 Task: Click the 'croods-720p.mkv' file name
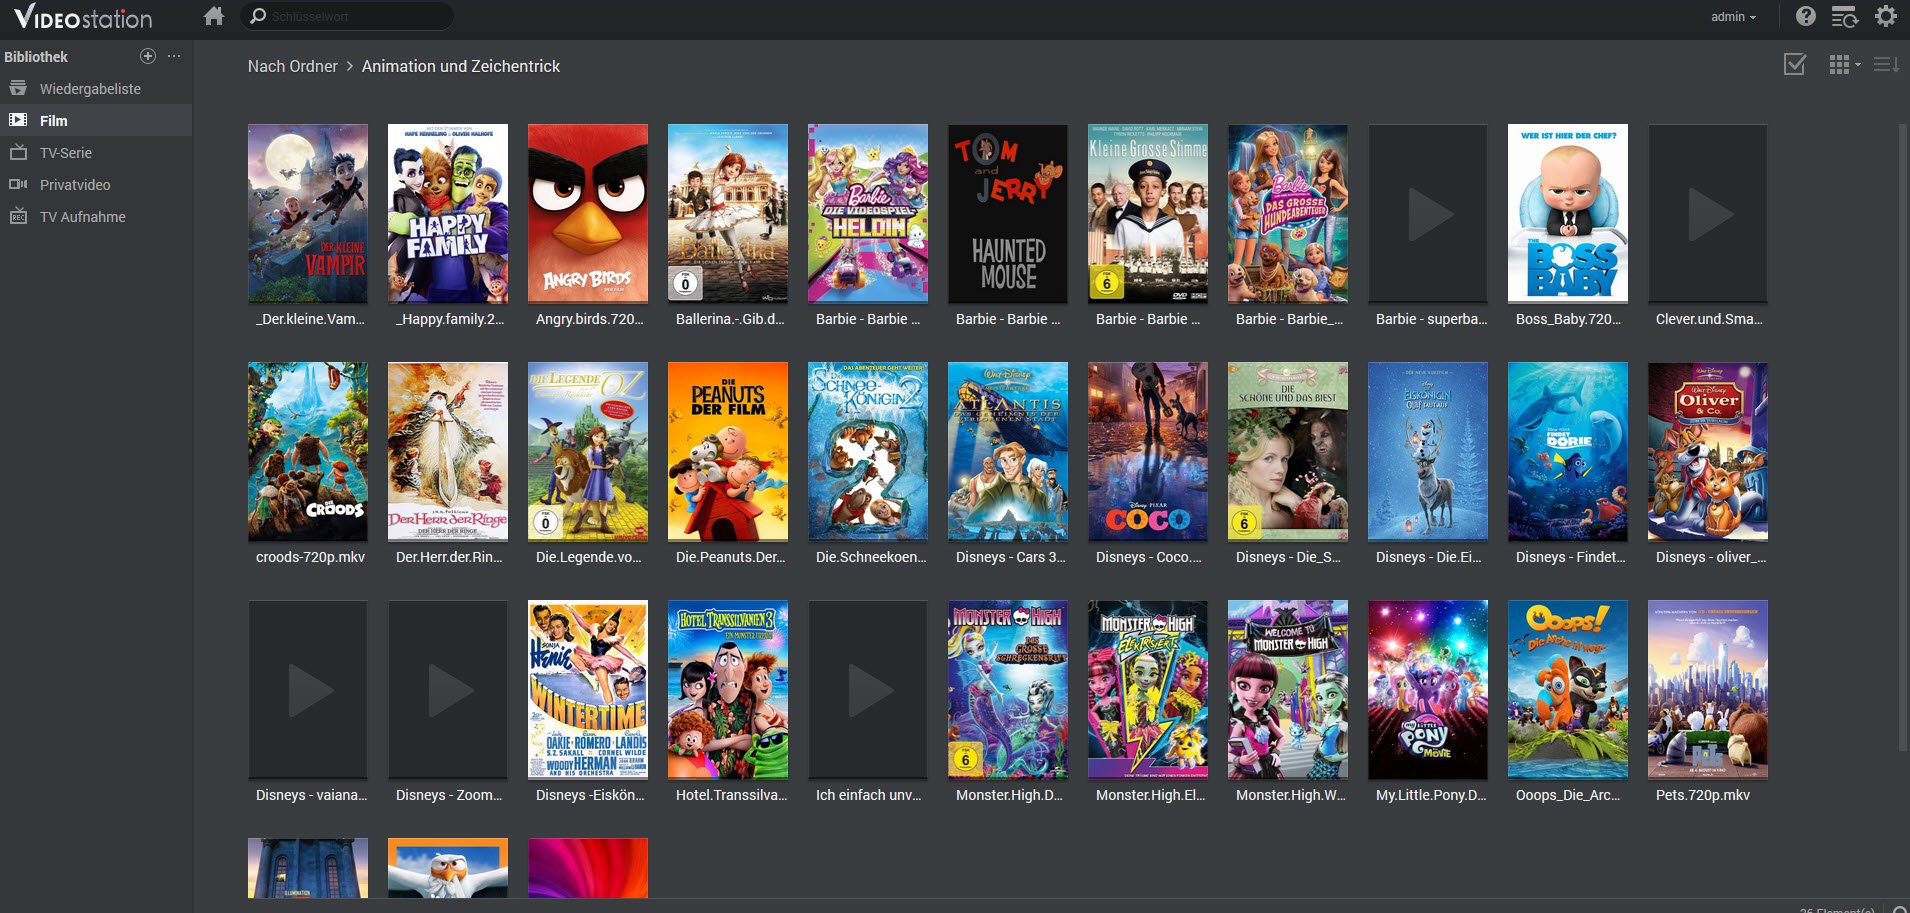tap(310, 557)
